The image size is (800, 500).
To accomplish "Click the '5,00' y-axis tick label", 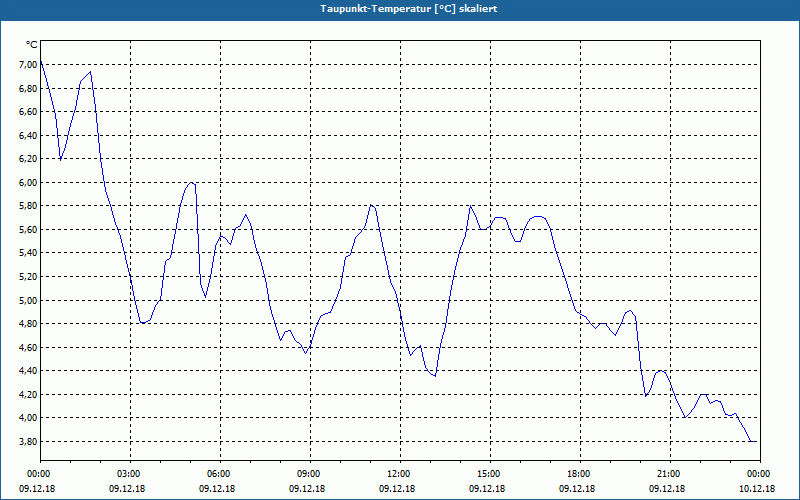I will [x=28, y=301].
